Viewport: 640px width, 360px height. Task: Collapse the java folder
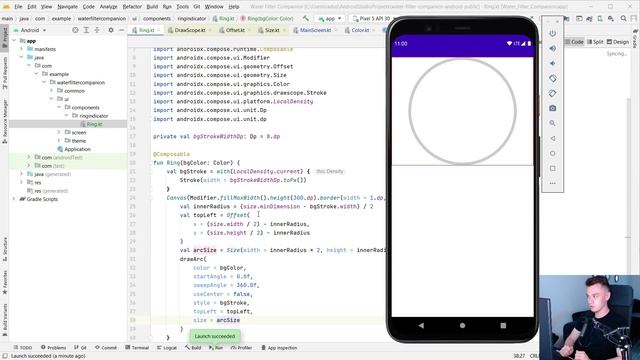click(x=22, y=58)
